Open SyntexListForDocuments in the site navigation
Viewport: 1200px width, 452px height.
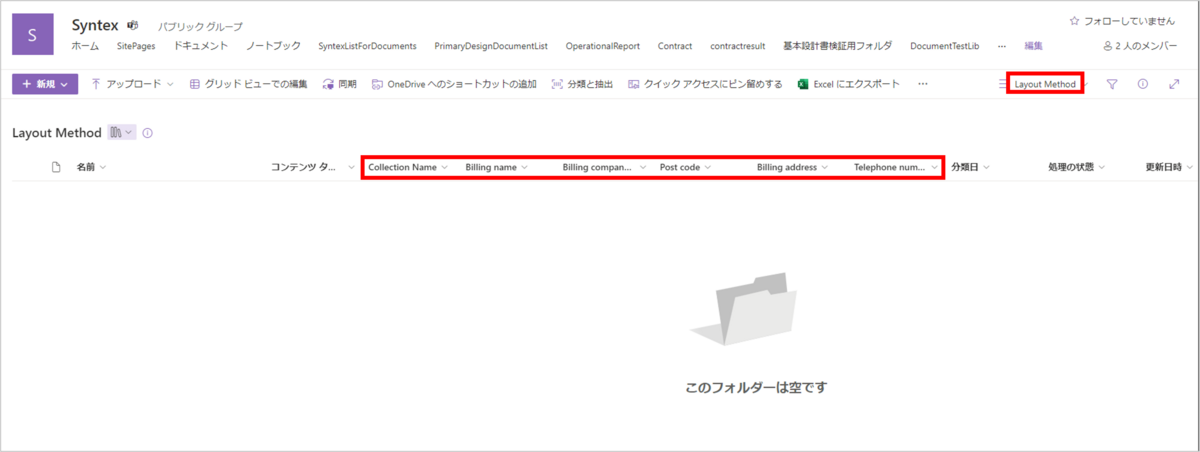pos(367,46)
